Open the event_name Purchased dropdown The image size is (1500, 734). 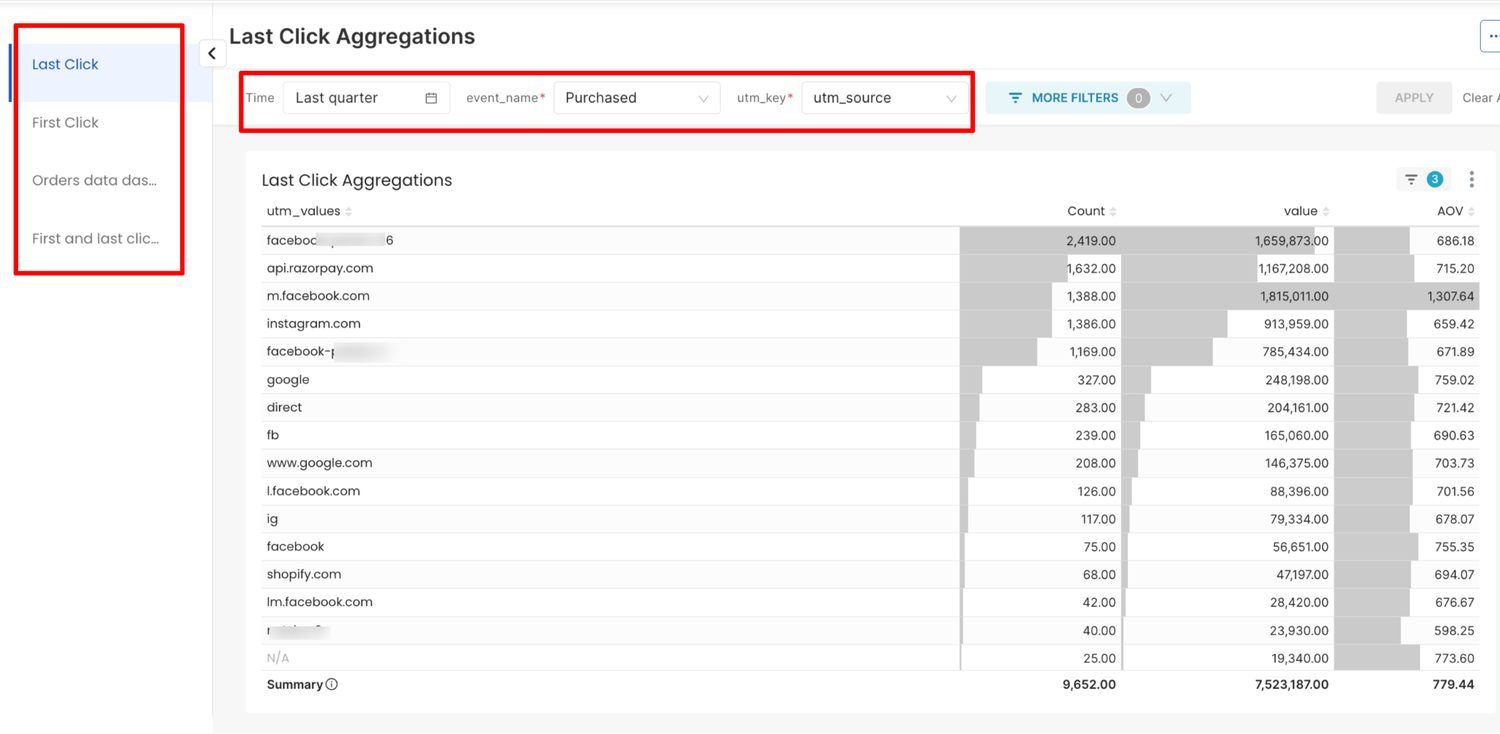[637, 98]
